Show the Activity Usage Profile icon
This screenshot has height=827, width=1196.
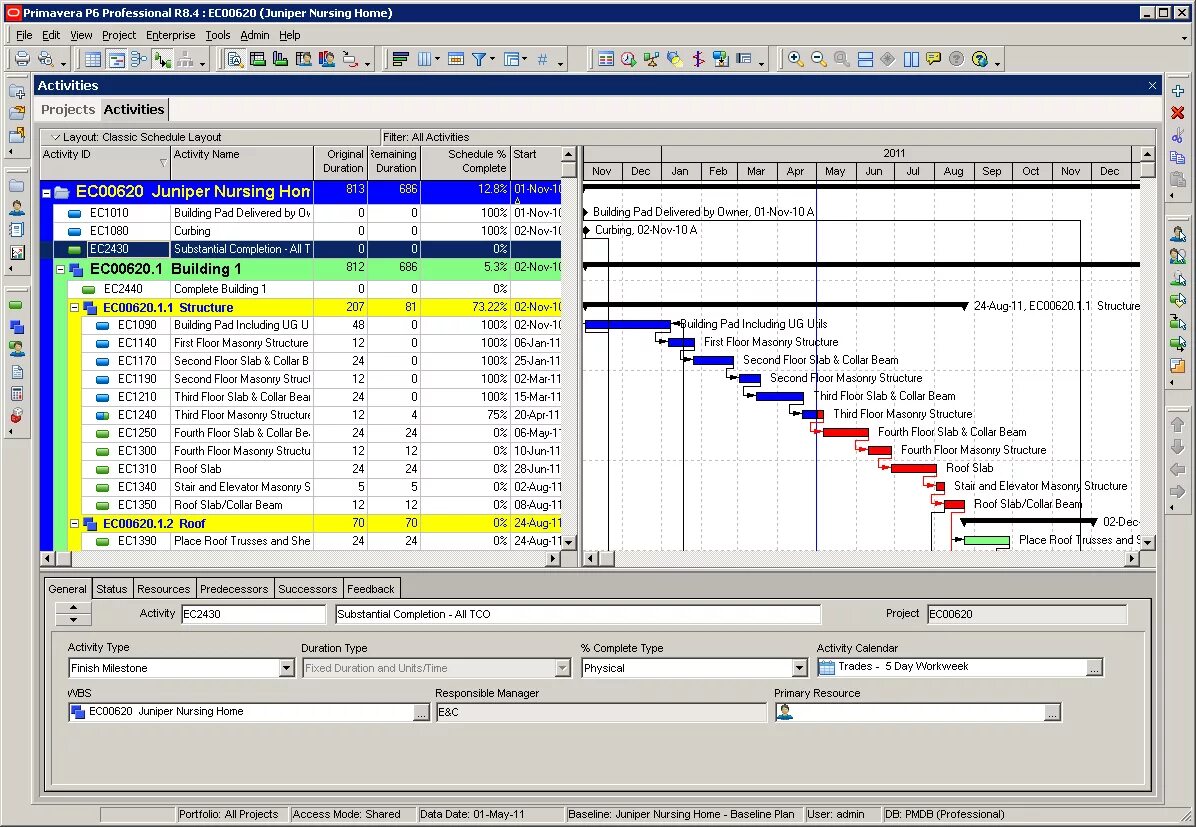point(281,59)
